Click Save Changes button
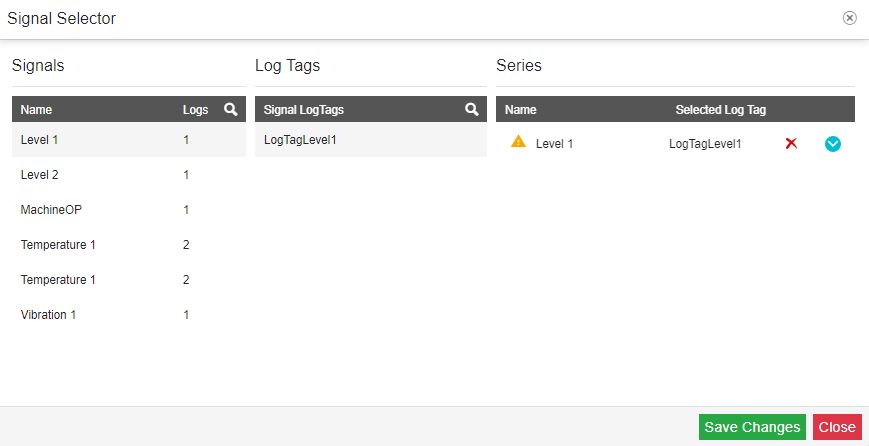 (x=752, y=427)
